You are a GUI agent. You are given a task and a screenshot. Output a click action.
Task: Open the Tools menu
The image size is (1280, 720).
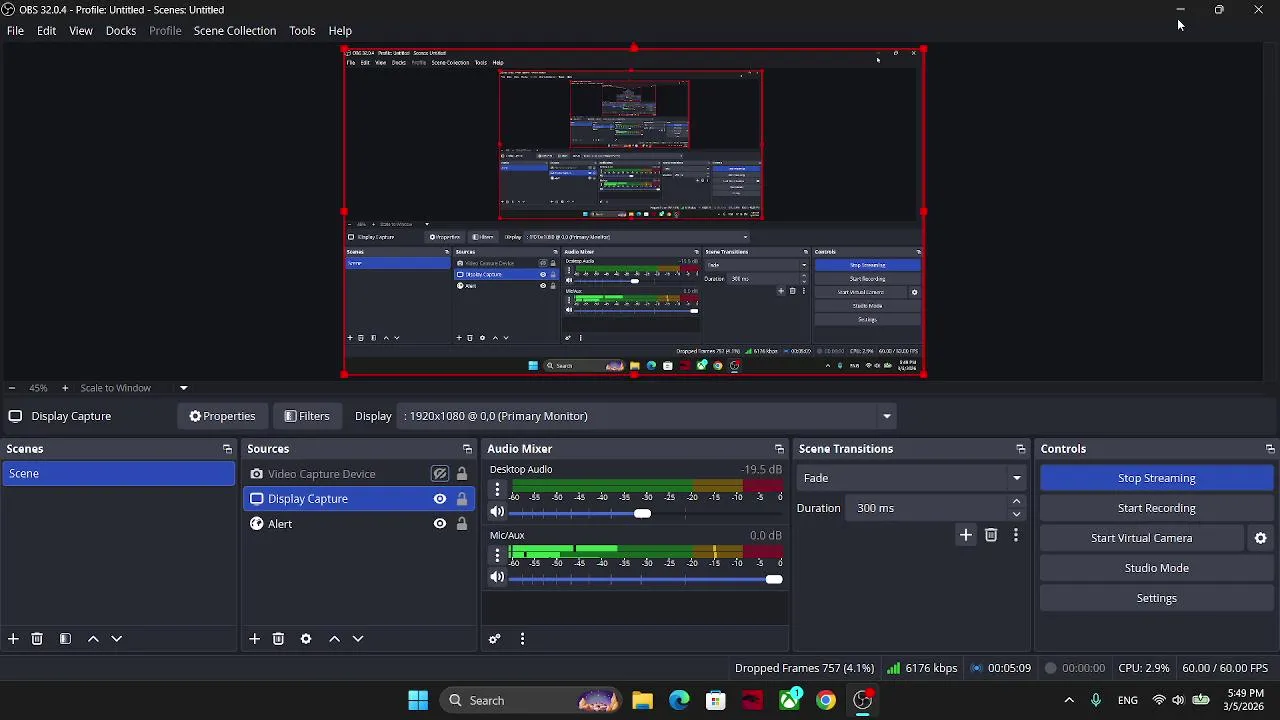tap(302, 31)
